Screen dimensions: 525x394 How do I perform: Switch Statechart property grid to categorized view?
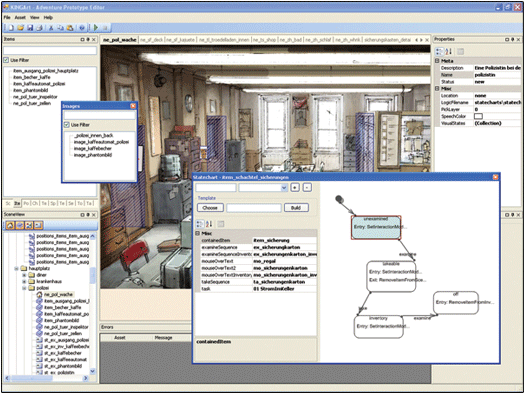pos(200,224)
